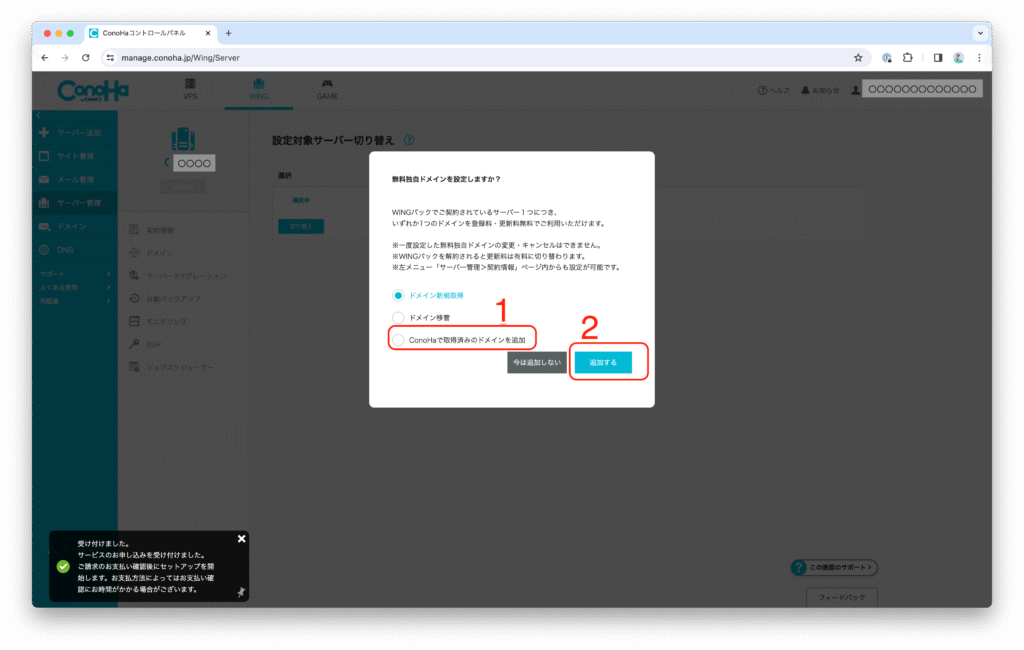
Task: Collapse the left sidebar with the chevron
Action: pyautogui.click(x=39, y=115)
